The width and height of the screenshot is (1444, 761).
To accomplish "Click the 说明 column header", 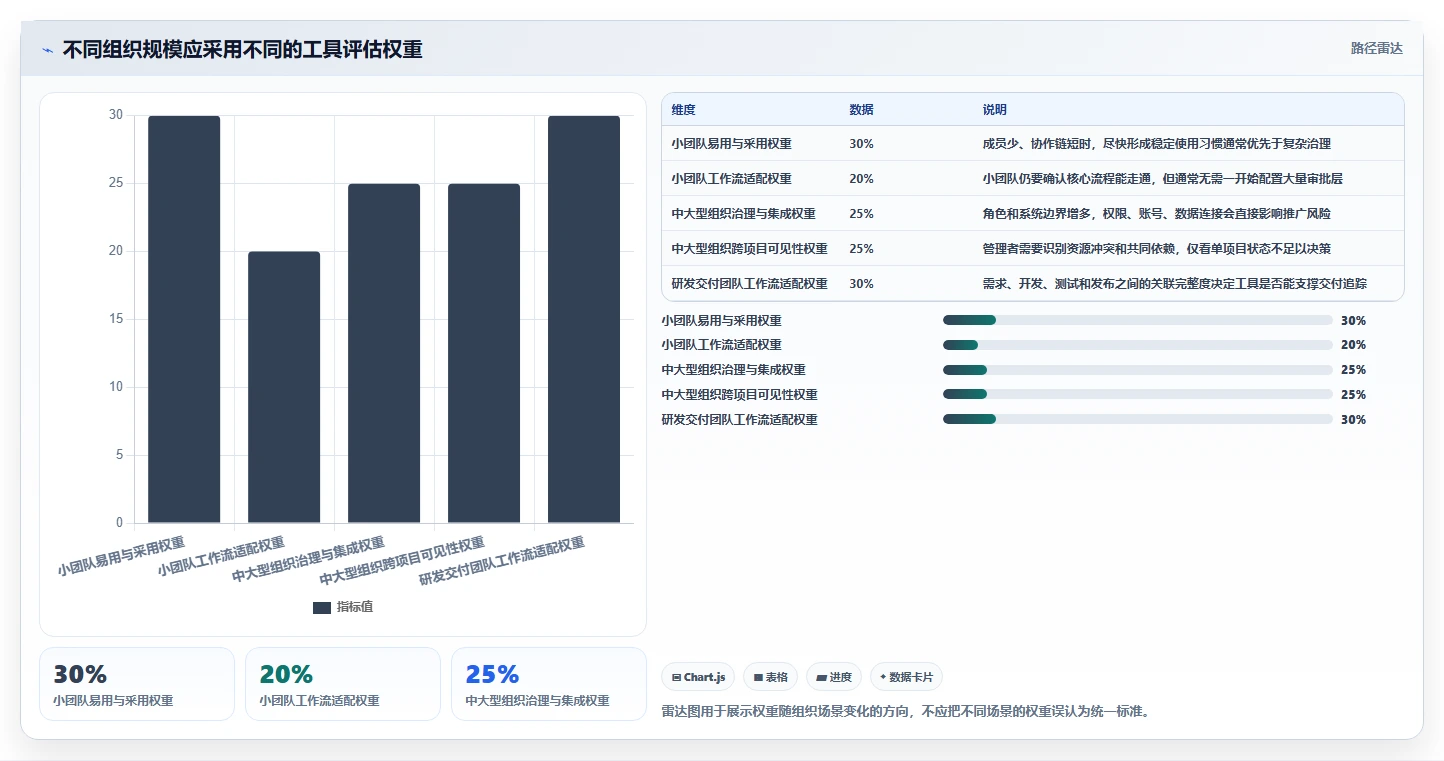I will (x=995, y=110).
